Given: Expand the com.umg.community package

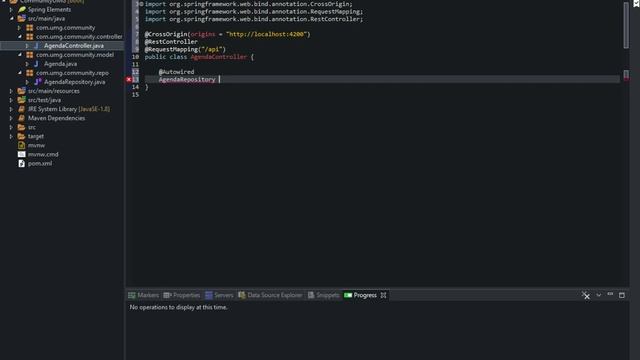Looking at the screenshot, I should (19, 28).
